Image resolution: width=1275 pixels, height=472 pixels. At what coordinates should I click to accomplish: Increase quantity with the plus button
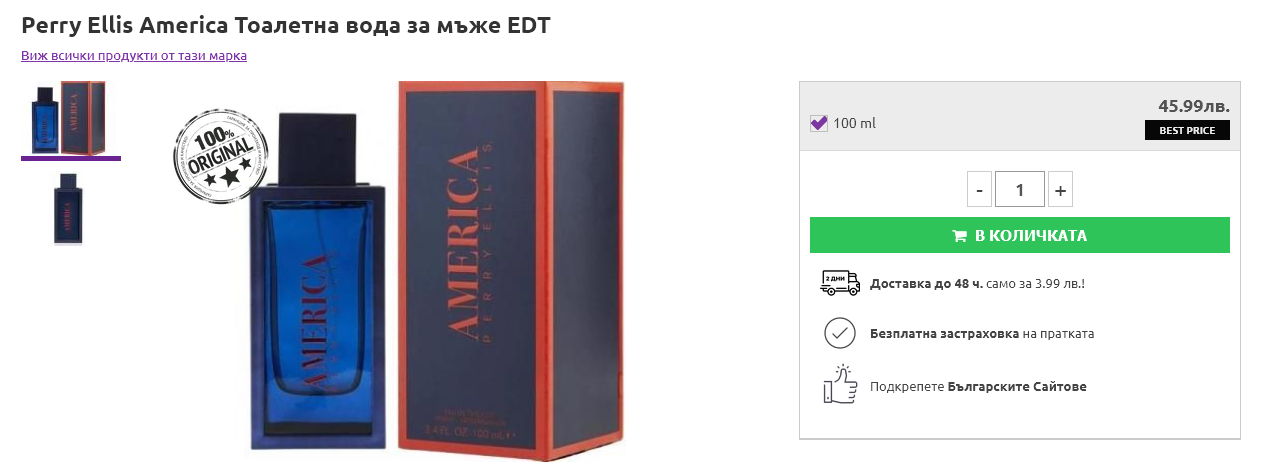pos(1060,189)
